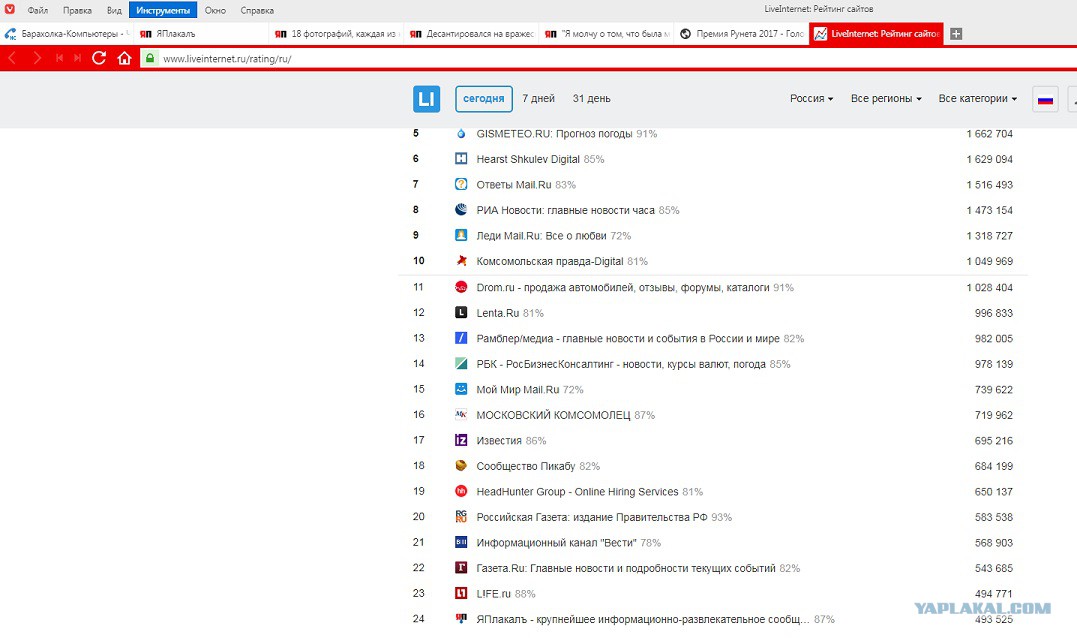Click the Российская Газета RG favicon
The image size is (1077, 638).
461,516
